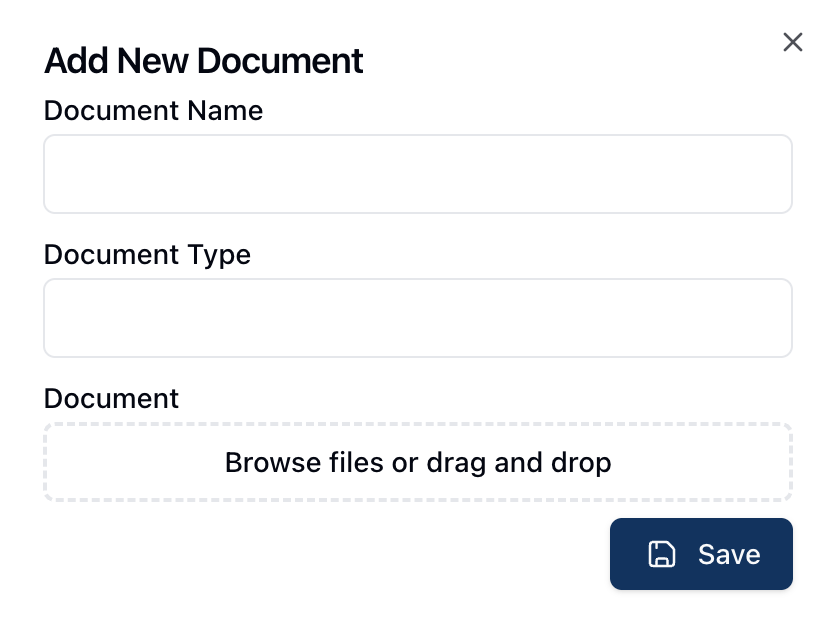Click the dashed-border file drop area

pyautogui.click(x=418, y=462)
